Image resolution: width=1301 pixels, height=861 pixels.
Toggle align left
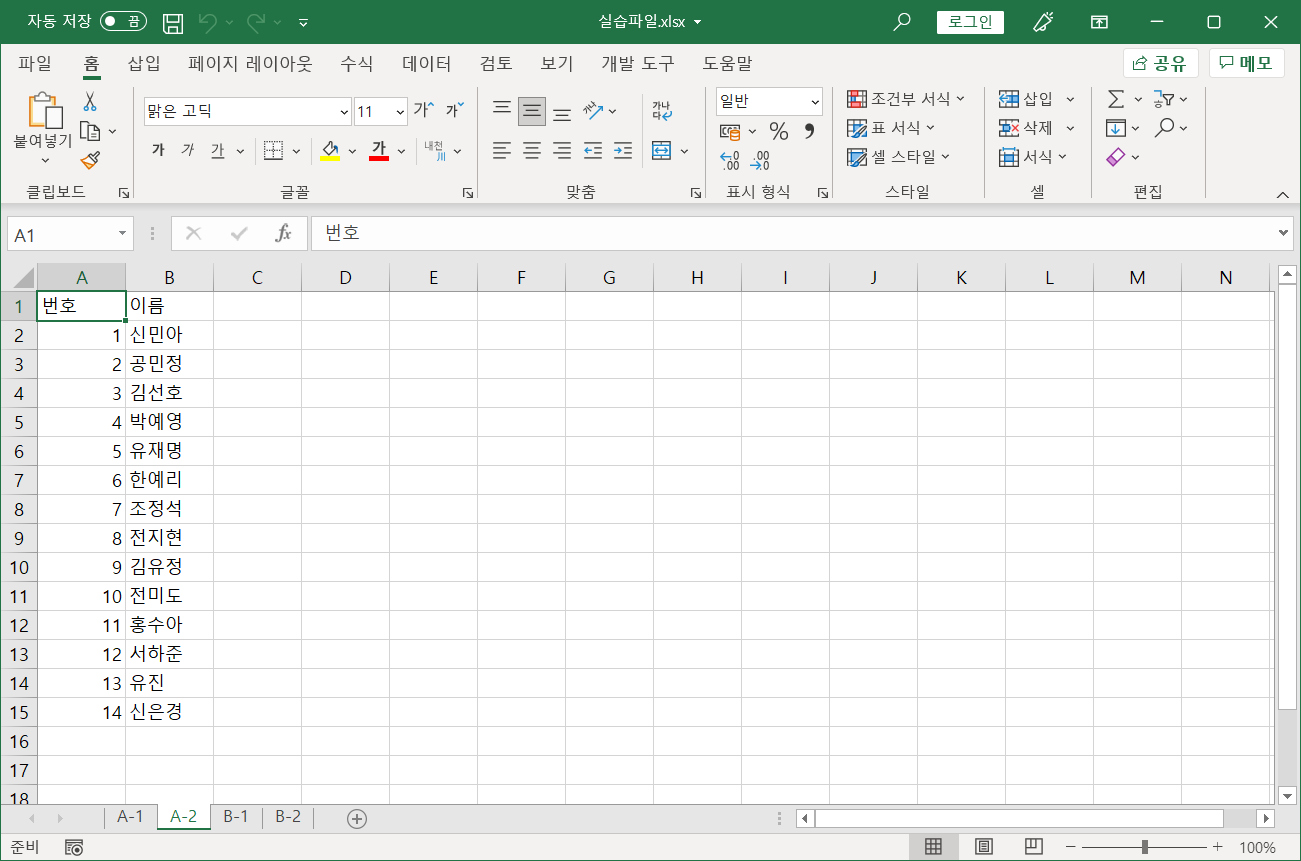(502, 151)
